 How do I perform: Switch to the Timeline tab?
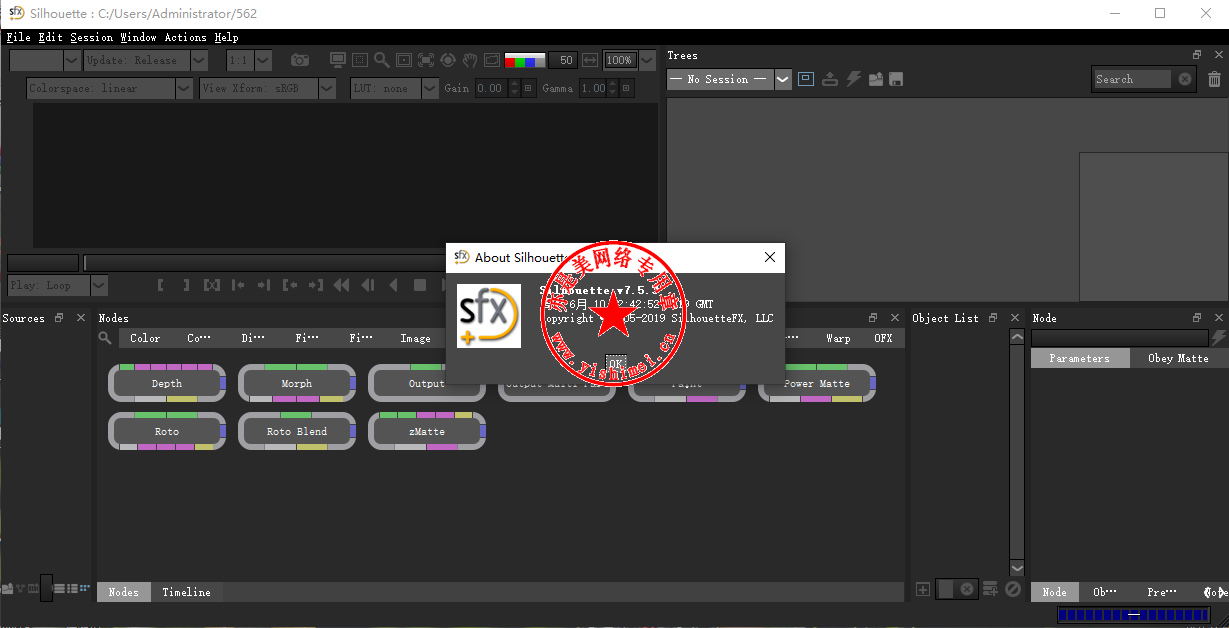pyautogui.click(x=187, y=592)
